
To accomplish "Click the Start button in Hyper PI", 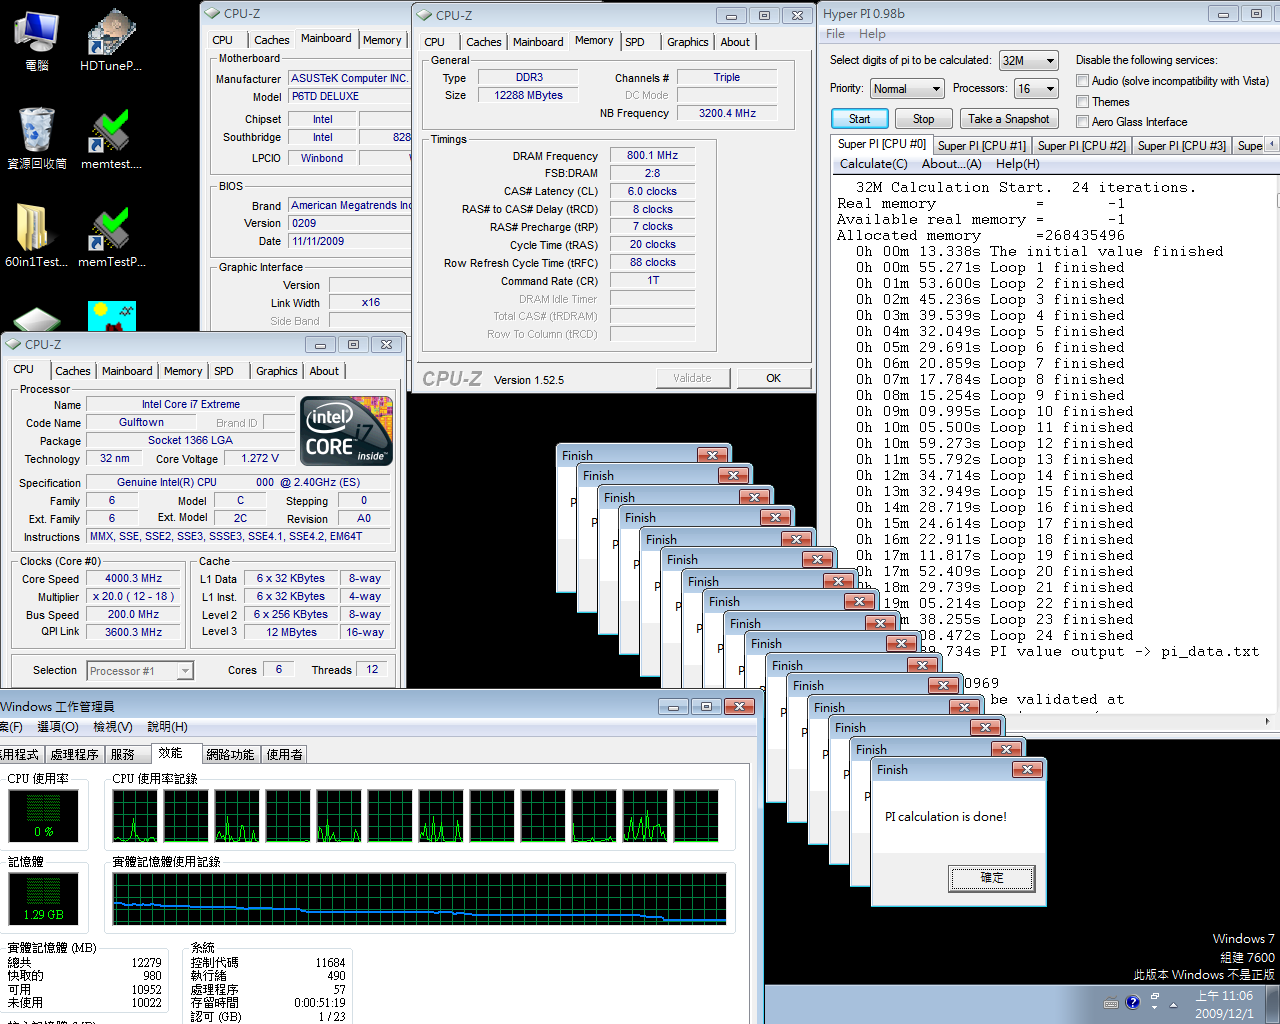I will pos(860,119).
